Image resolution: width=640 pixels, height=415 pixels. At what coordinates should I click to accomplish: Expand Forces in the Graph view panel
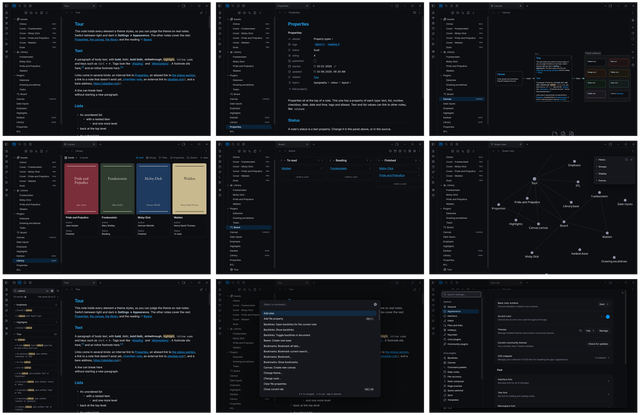point(602,180)
